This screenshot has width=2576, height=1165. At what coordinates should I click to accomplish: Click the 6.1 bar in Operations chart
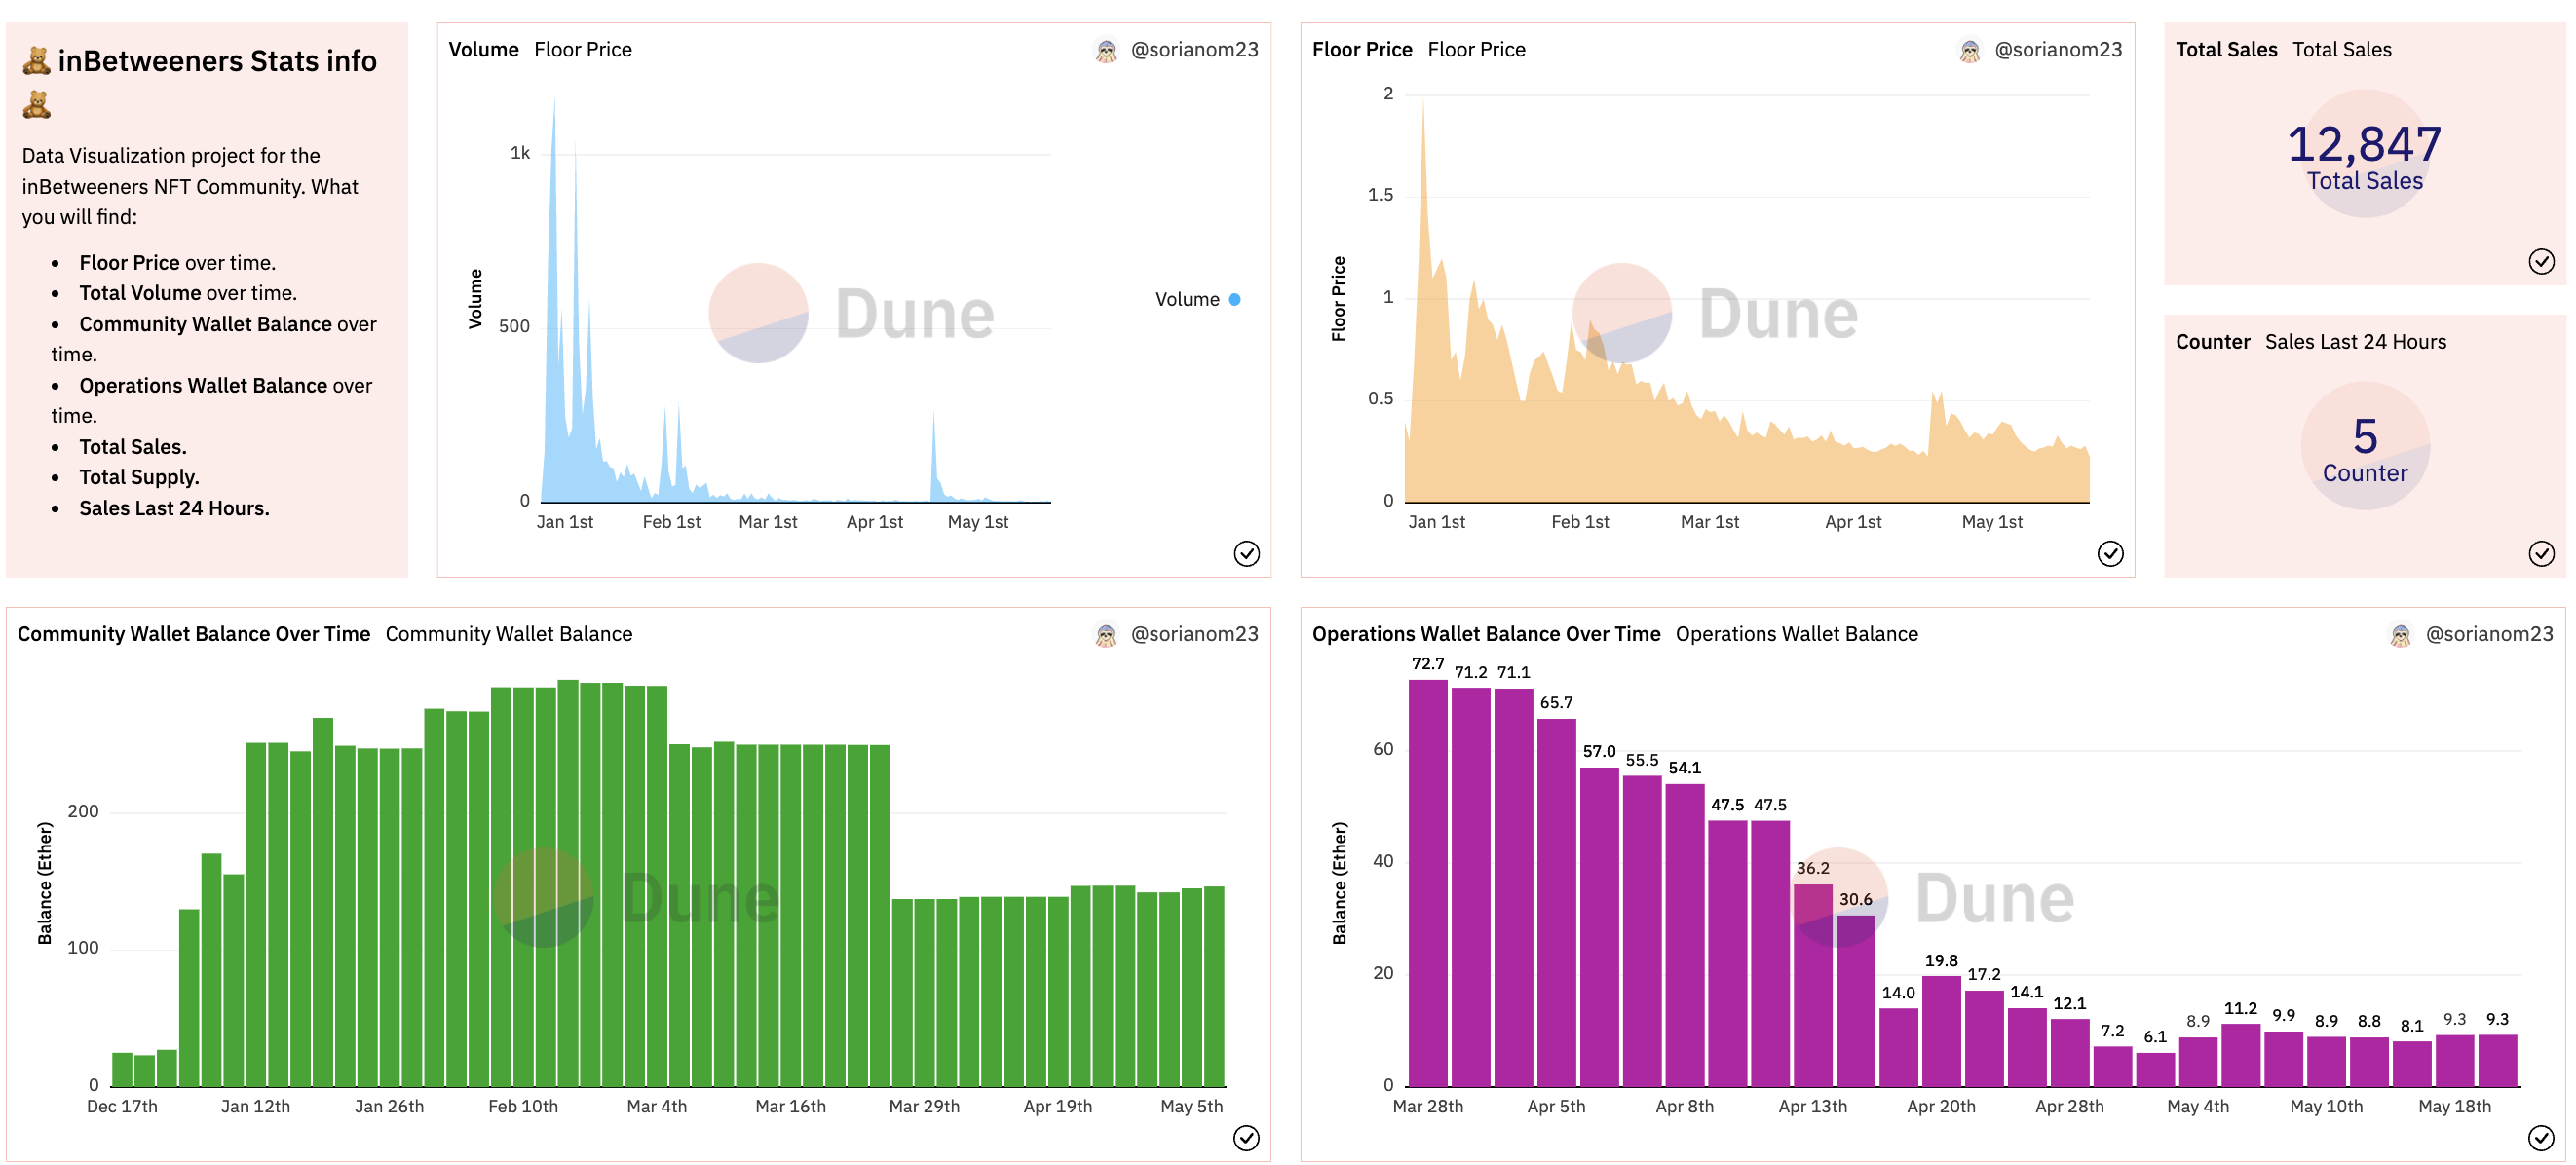(2155, 1069)
